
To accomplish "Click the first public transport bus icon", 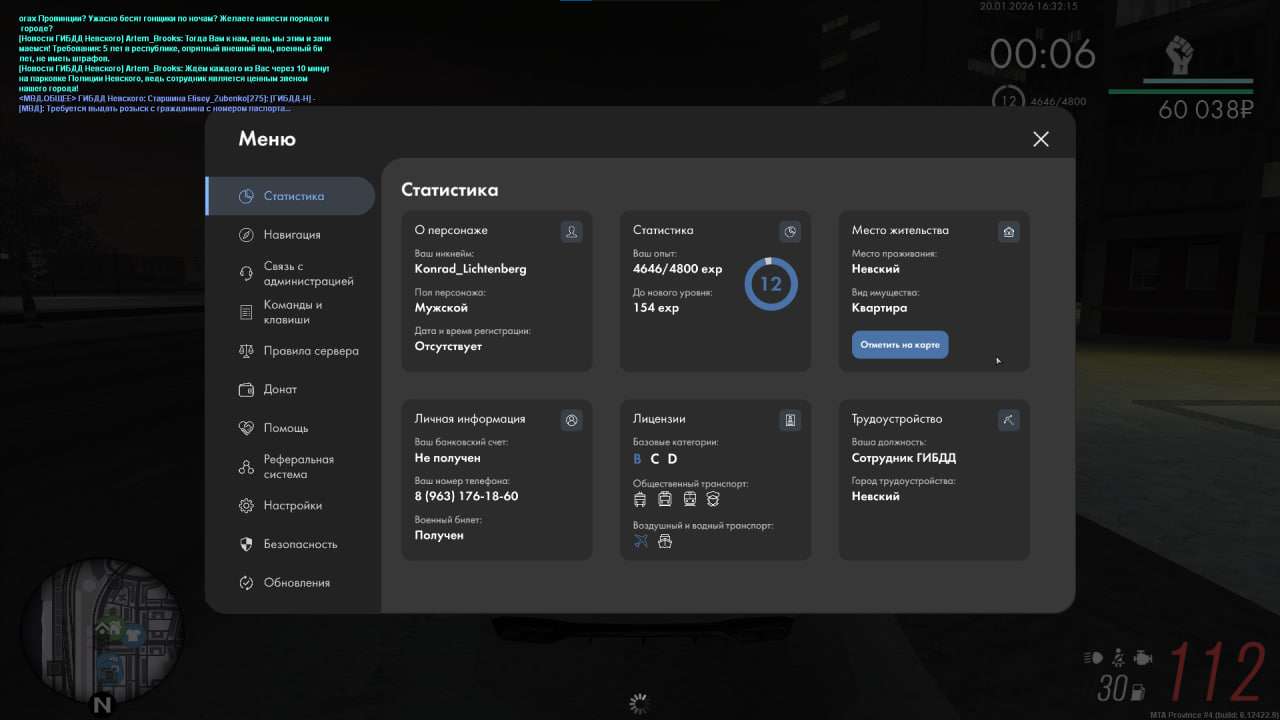I will tap(640, 499).
